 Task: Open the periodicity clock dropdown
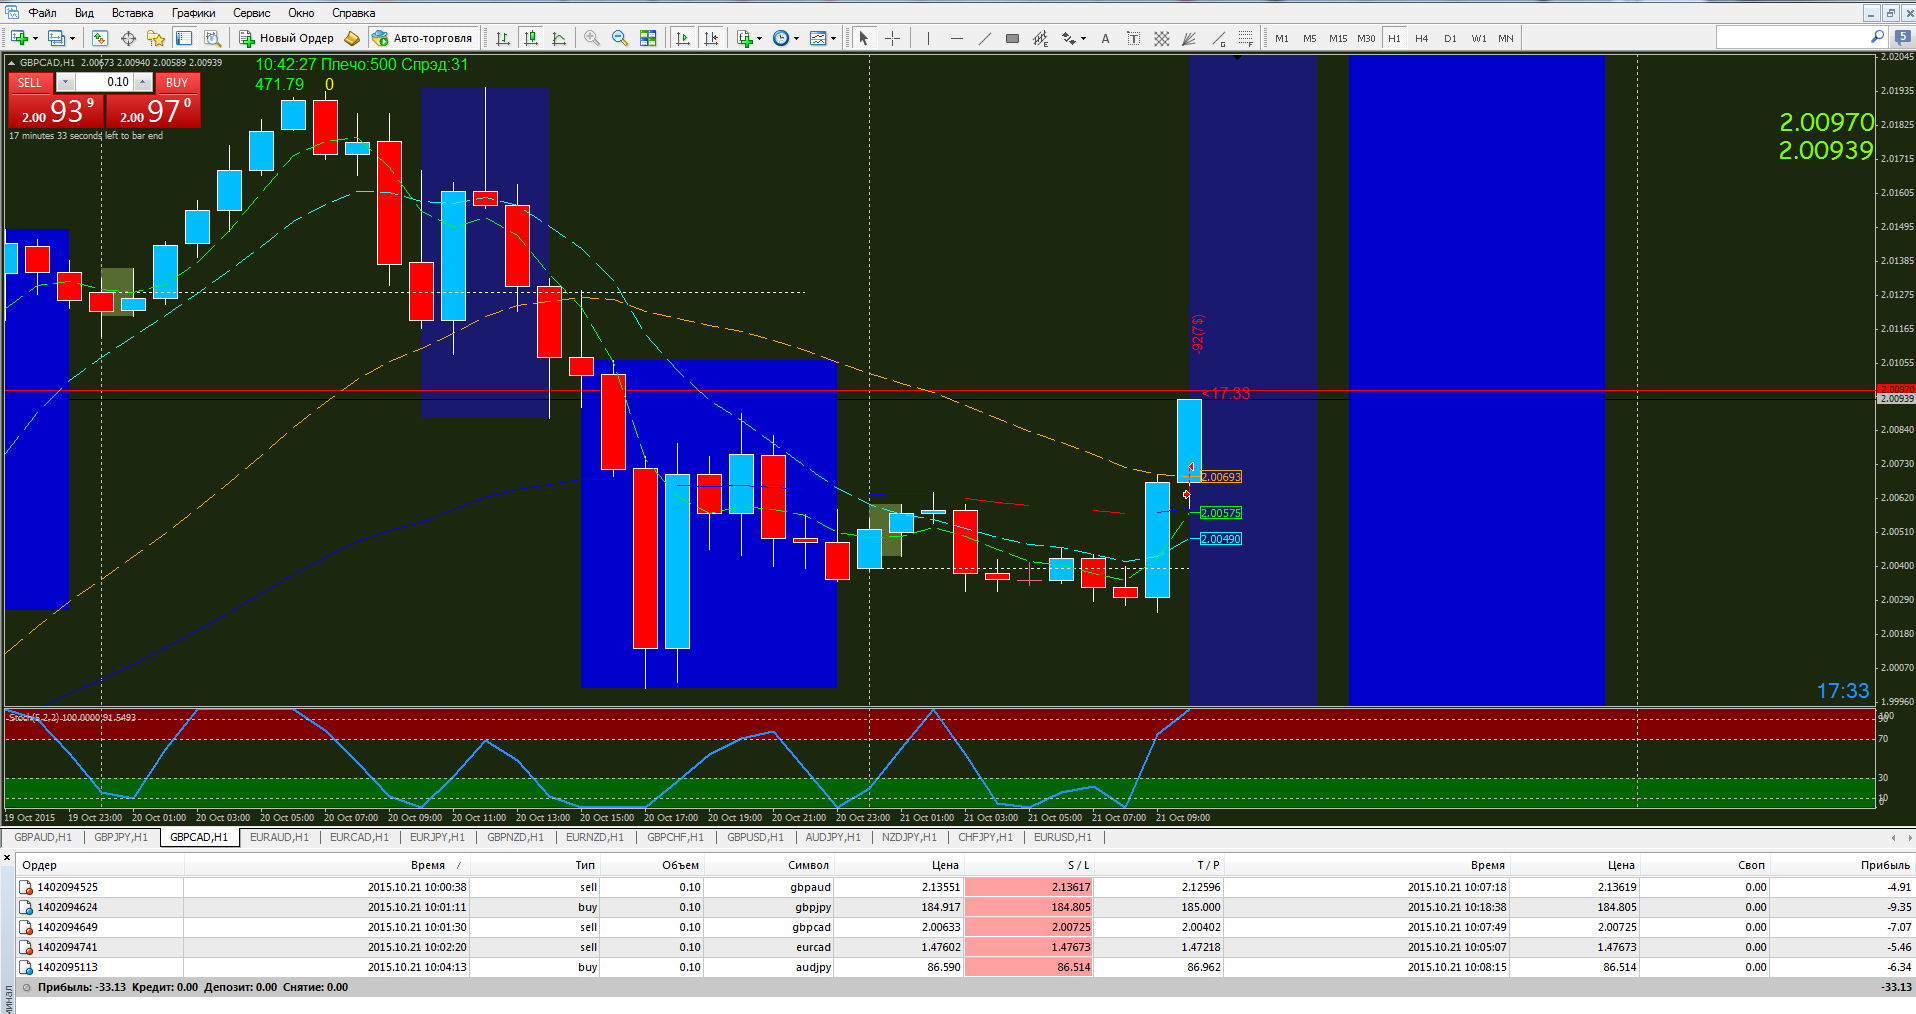tap(797, 38)
